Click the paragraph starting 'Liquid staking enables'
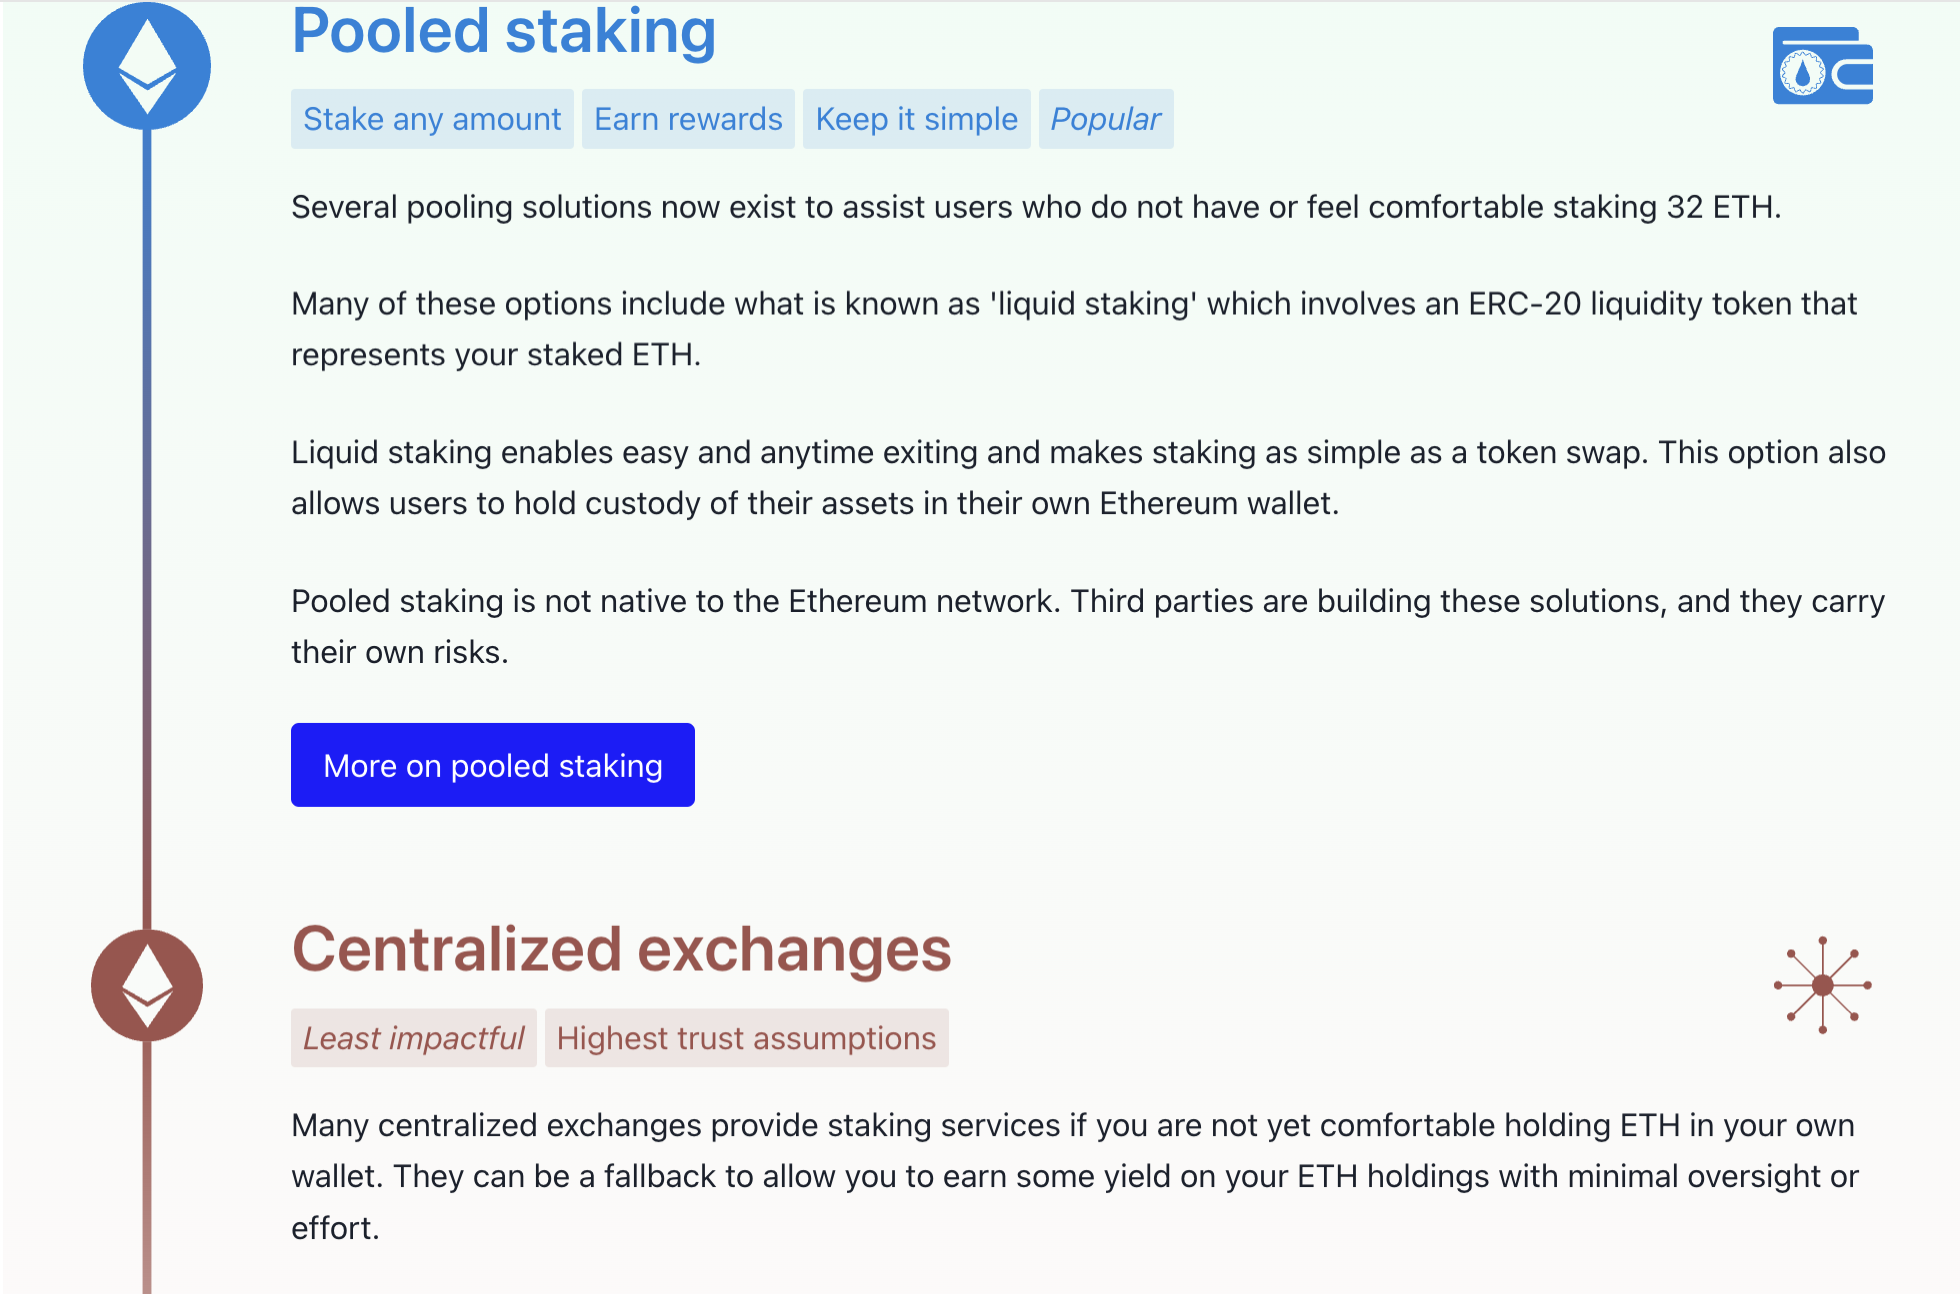Screen dimensions: 1960x1294 point(1087,478)
